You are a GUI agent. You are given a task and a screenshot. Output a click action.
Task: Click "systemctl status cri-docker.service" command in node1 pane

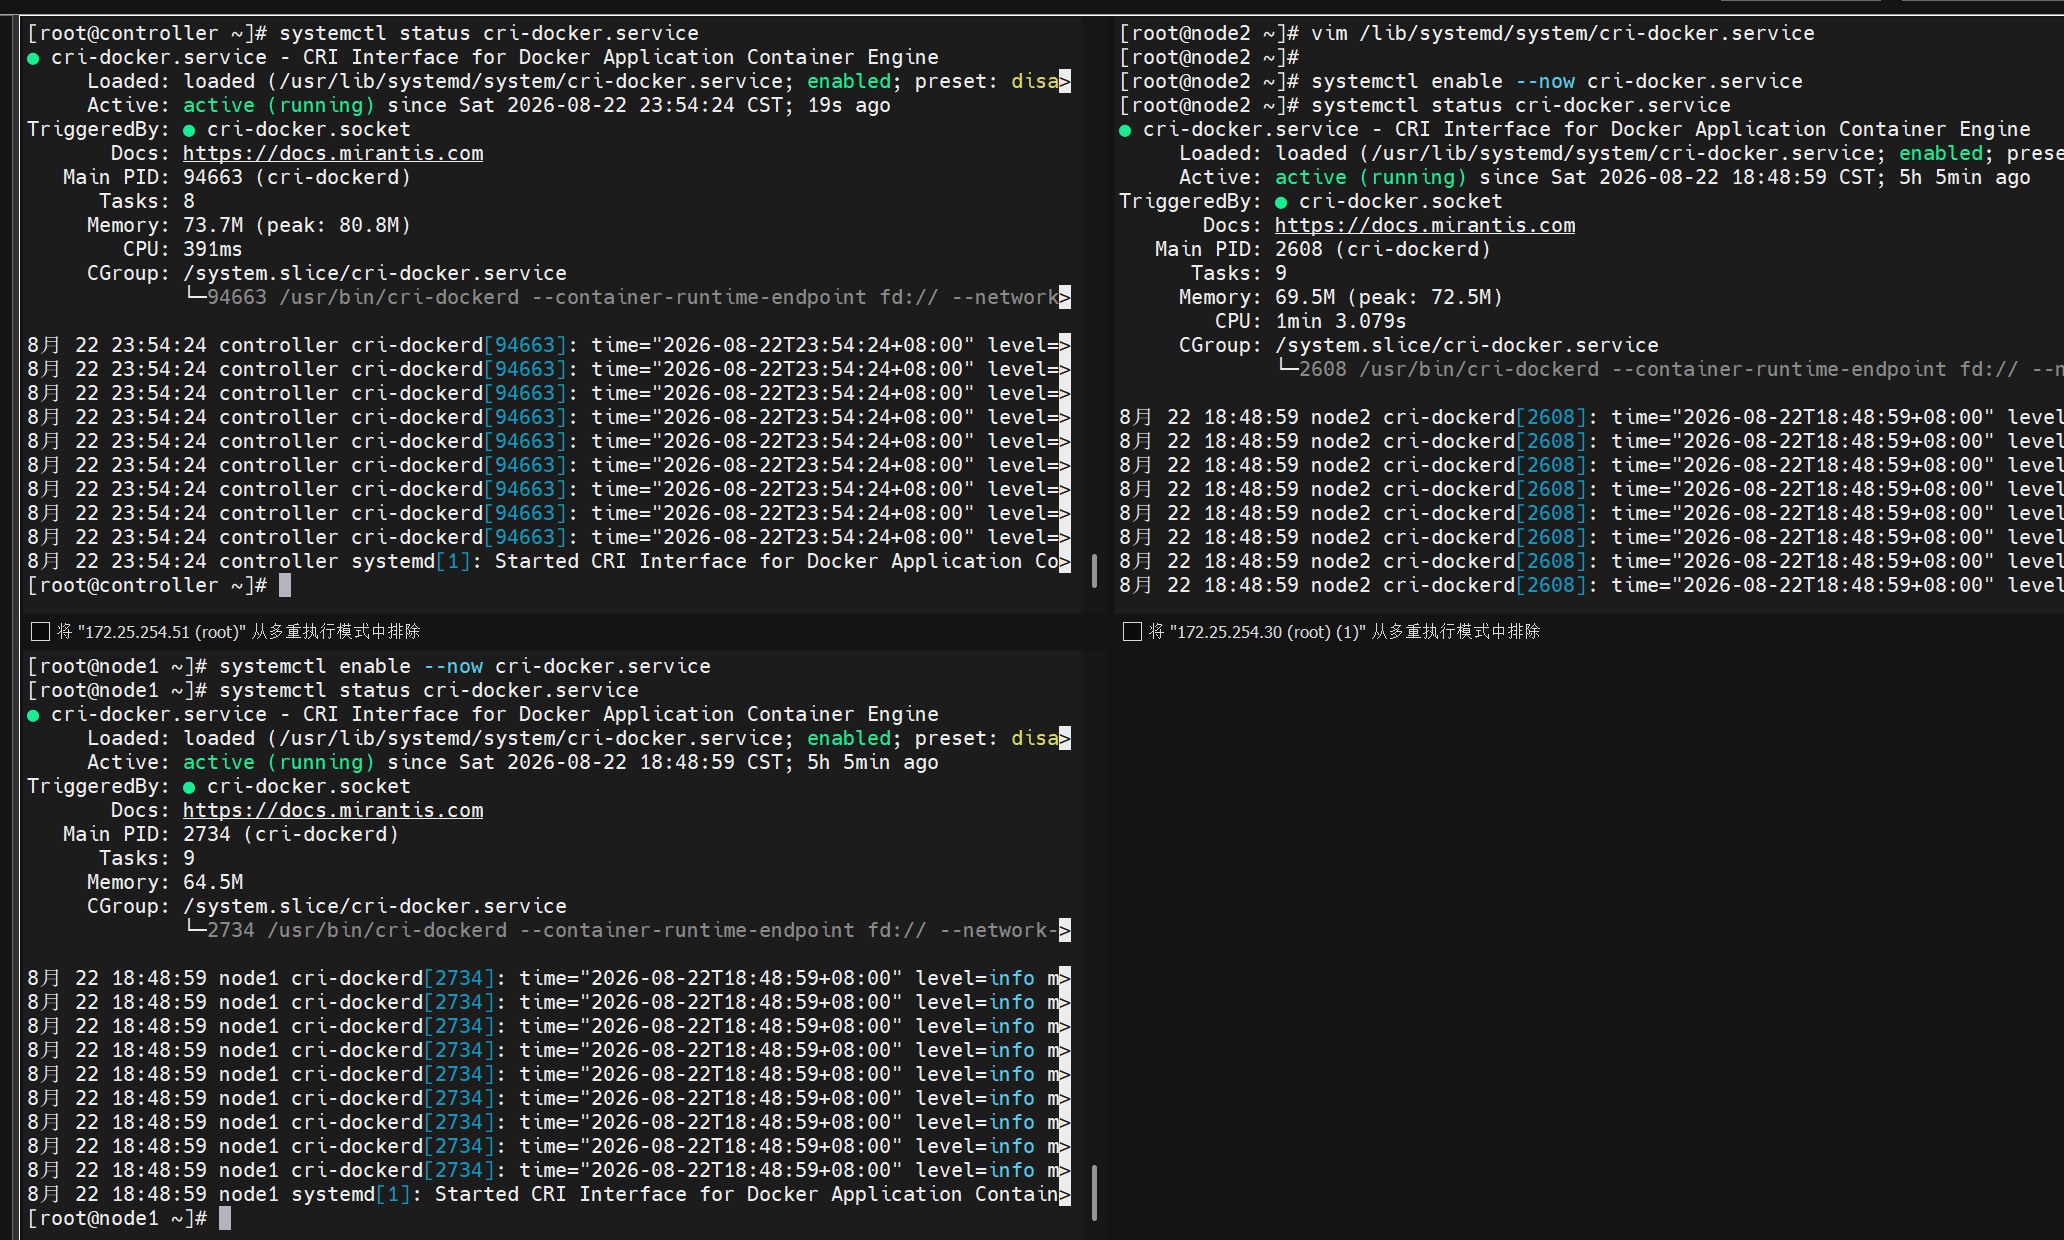tap(429, 690)
